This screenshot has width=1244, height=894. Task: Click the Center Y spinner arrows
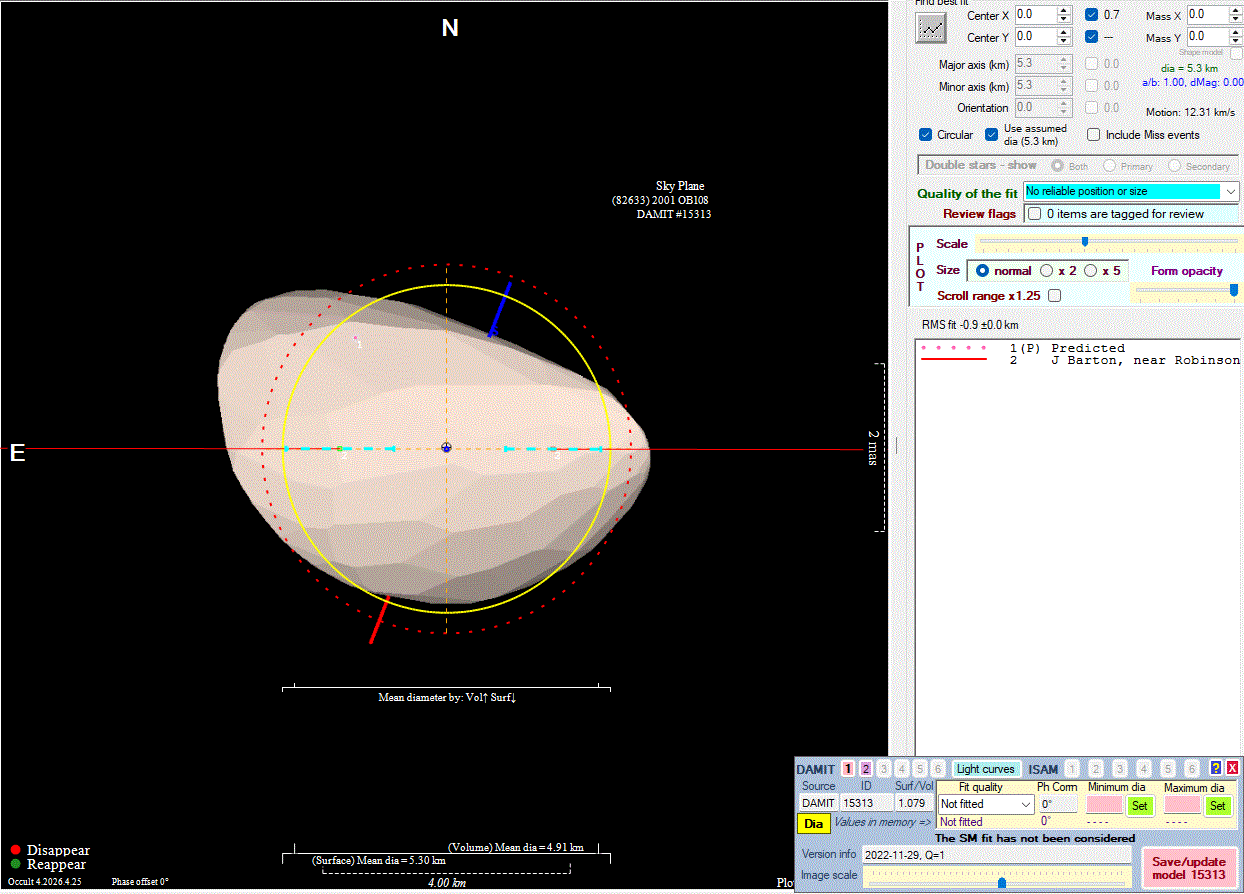(1064, 37)
